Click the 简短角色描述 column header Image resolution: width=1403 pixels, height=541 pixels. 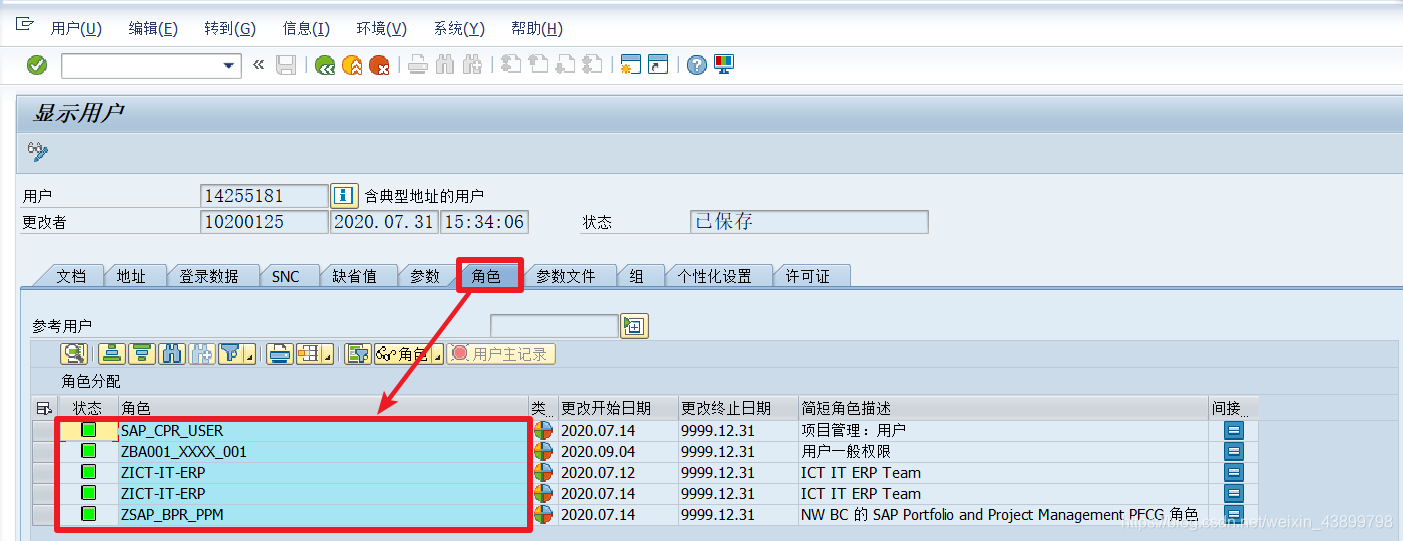(1003, 408)
